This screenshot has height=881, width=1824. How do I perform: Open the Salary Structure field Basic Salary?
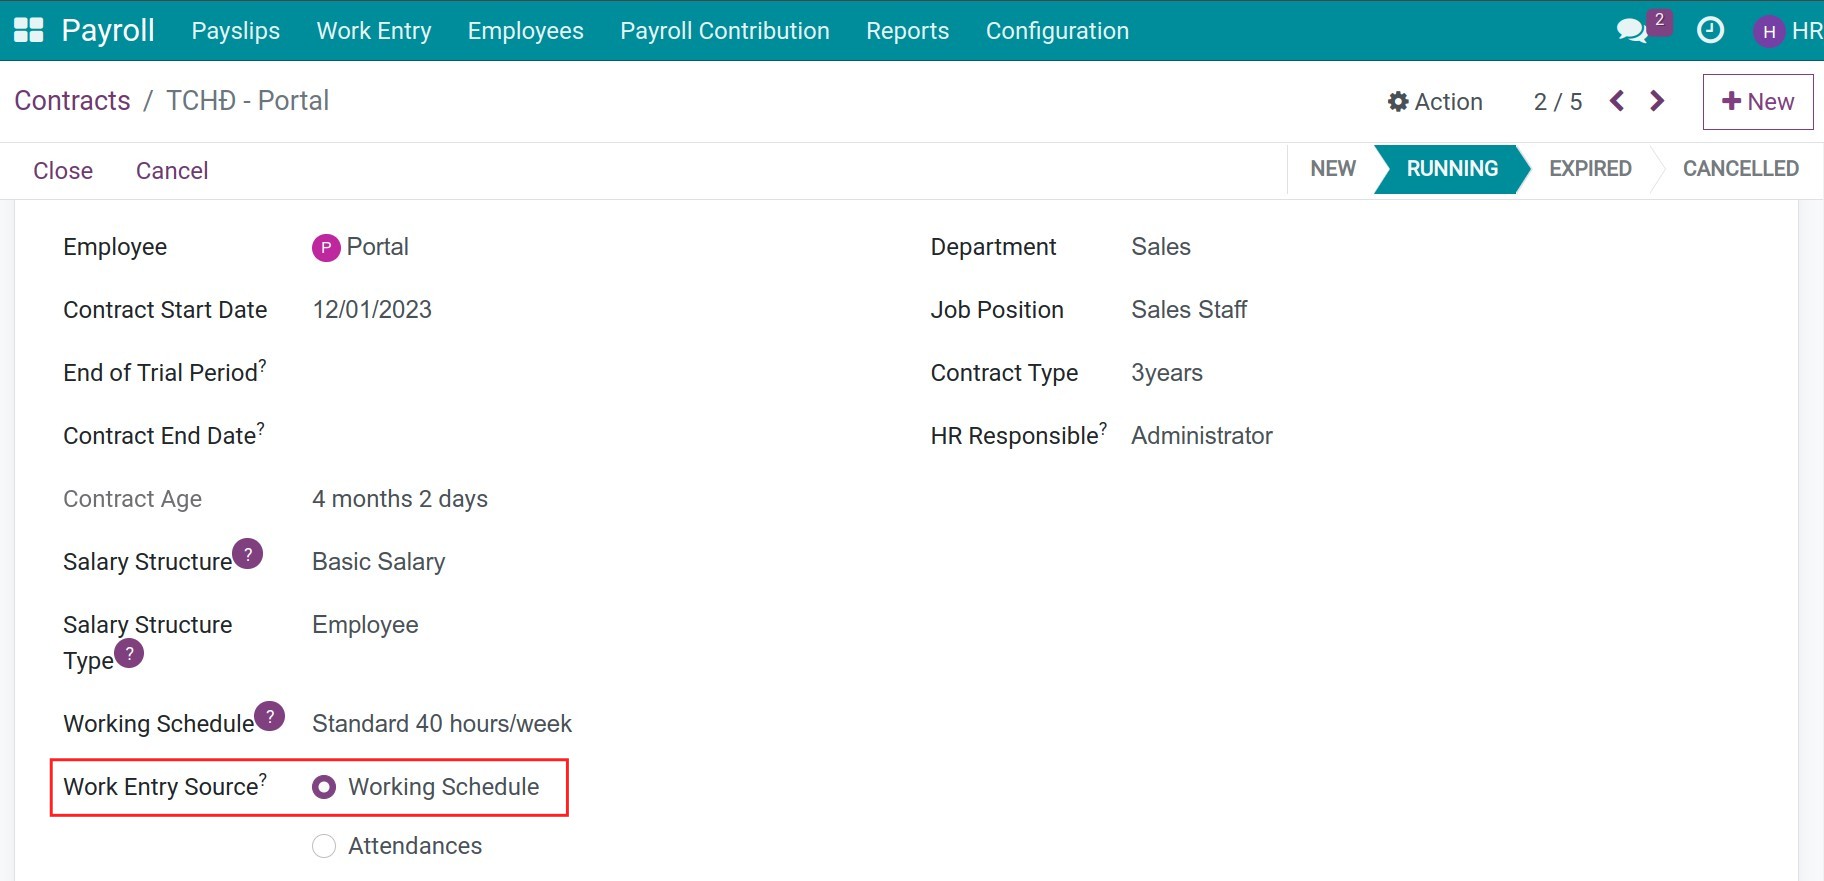pyautogui.click(x=379, y=562)
